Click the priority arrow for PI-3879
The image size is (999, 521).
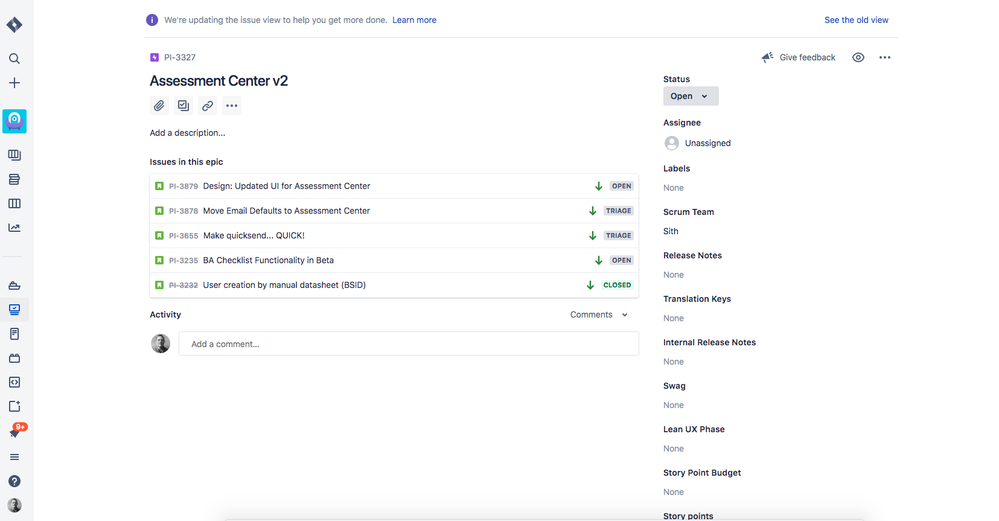(598, 186)
